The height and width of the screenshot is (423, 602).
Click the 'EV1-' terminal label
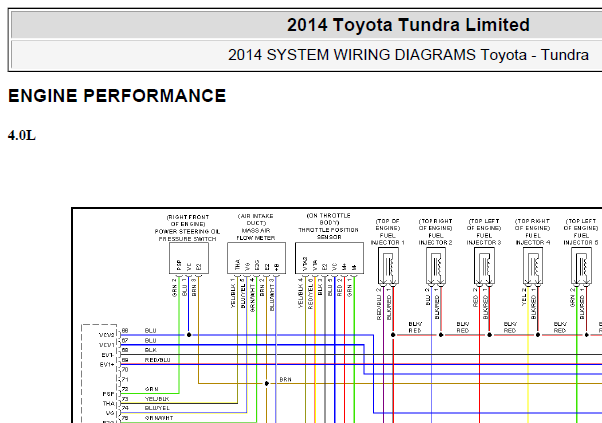(107, 355)
